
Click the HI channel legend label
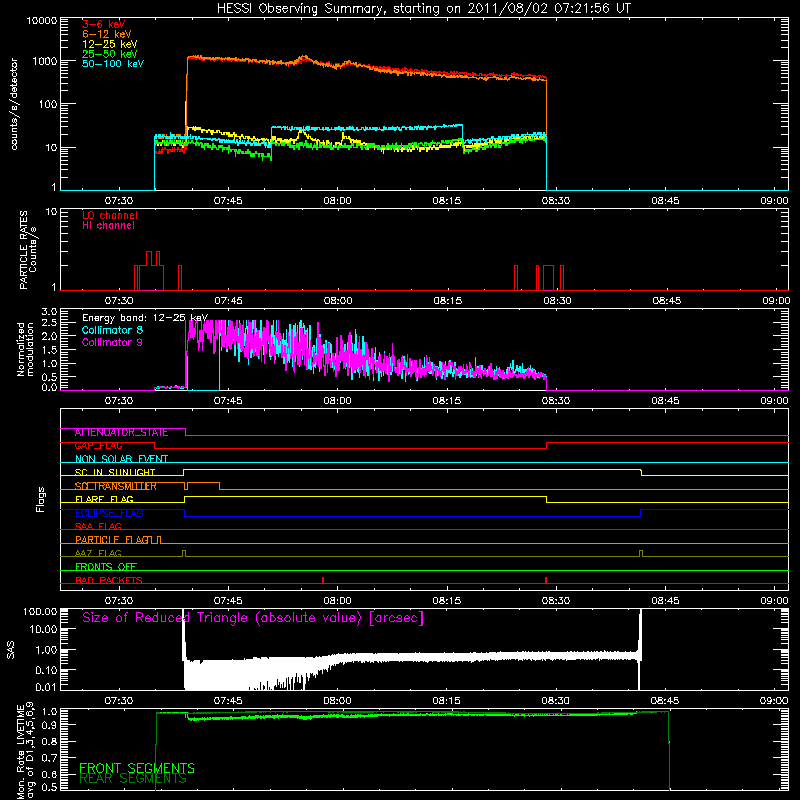[x=108, y=226]
